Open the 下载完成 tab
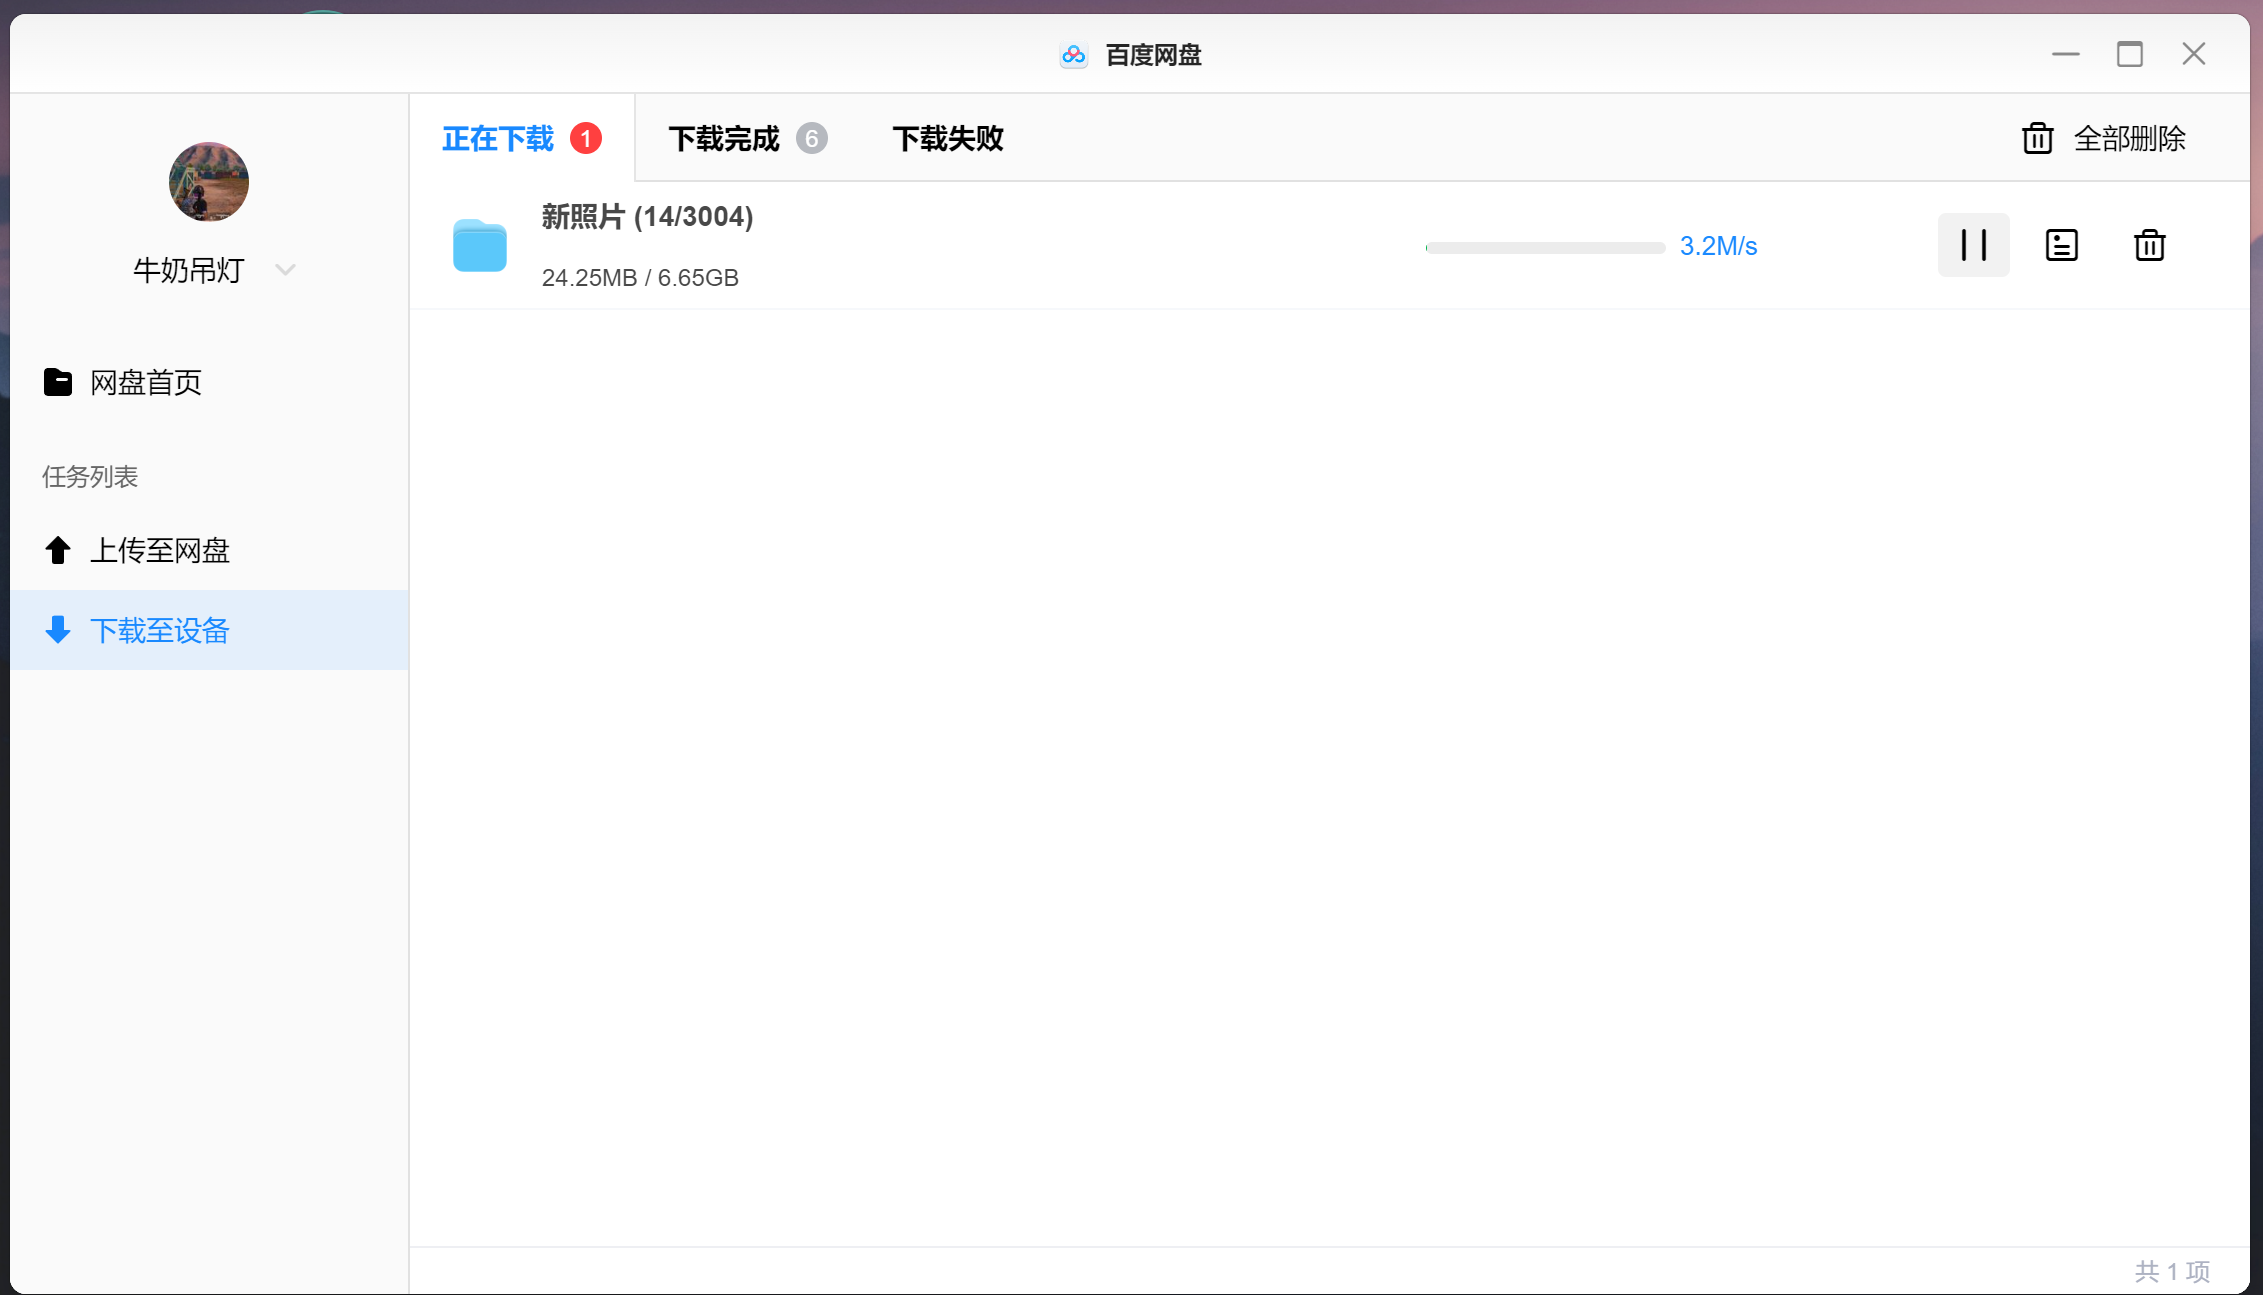The image size is (2263, 1295). coord(746,138)
